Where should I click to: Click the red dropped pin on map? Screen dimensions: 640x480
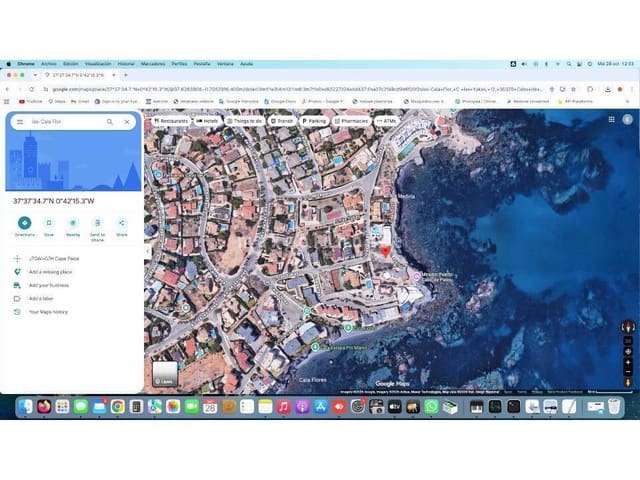[385, 251]
